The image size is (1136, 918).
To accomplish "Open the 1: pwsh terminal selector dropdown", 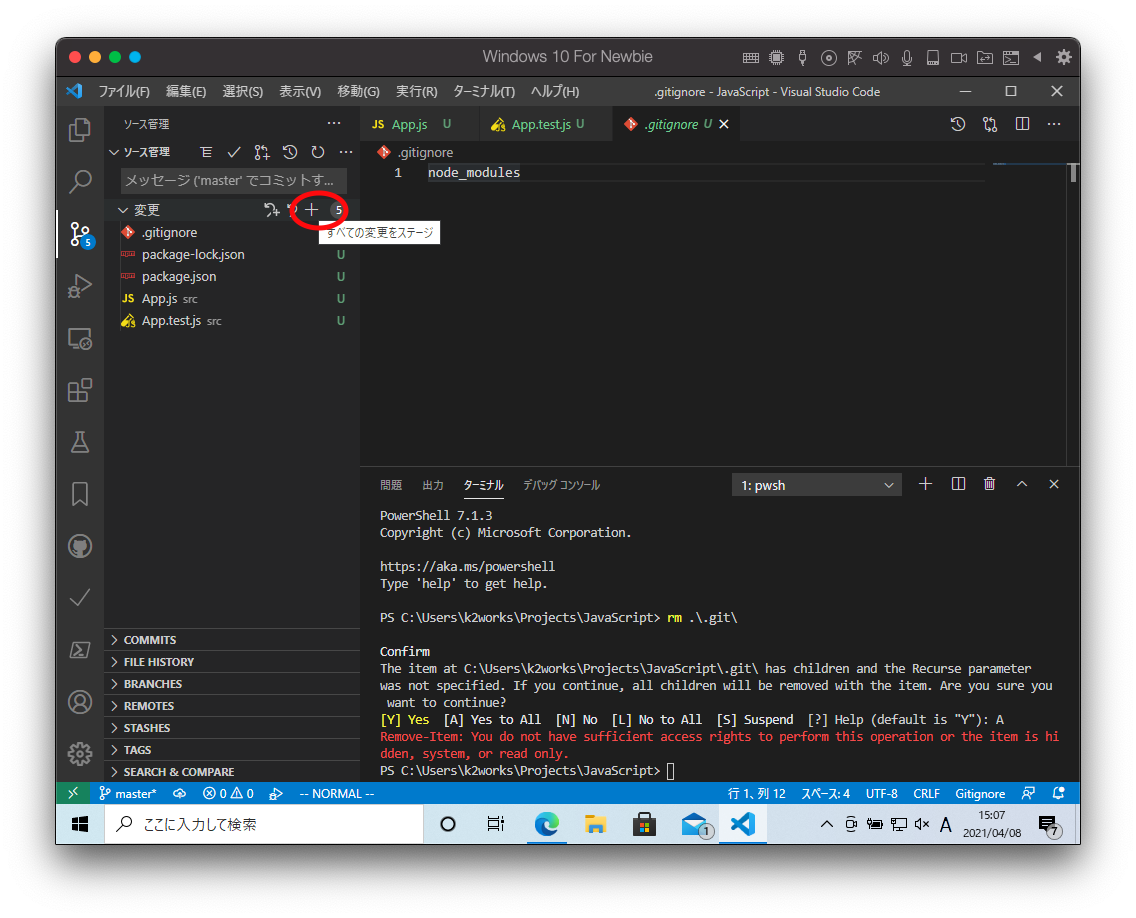I will click(816, 485).
